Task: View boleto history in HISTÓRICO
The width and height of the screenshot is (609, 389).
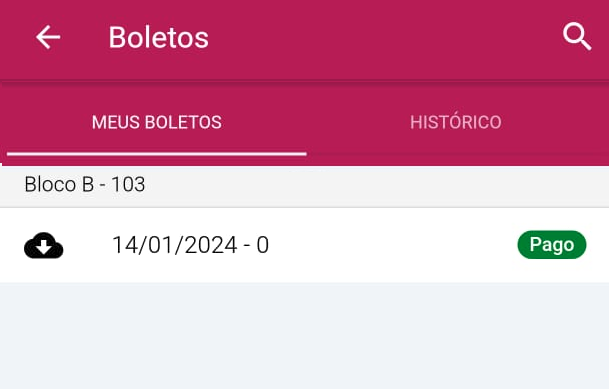Action: tap(456, 122)
